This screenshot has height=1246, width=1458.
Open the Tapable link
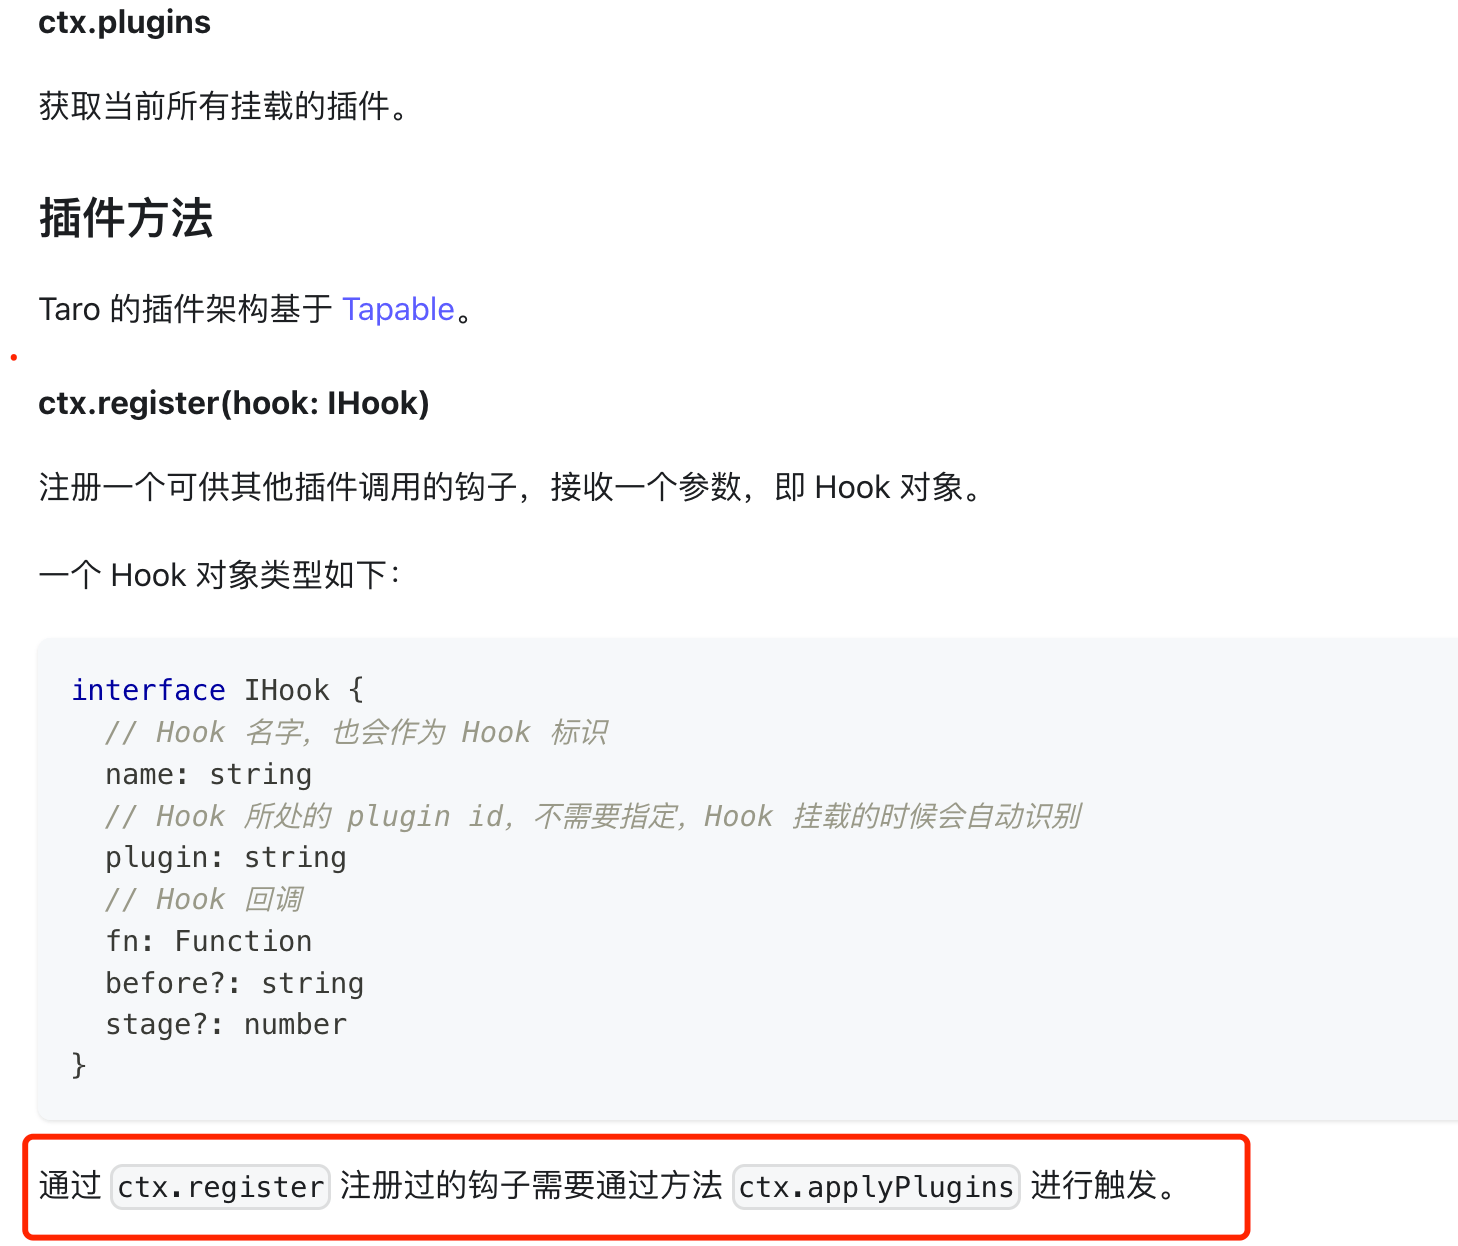398,309
